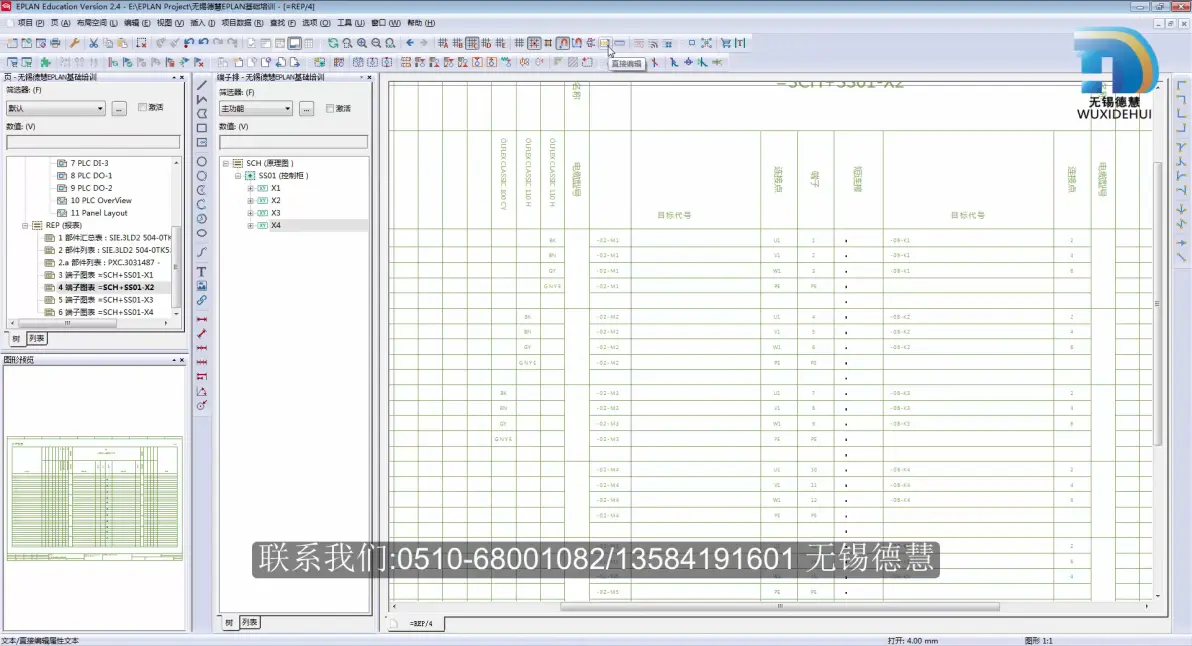Click the Zoom window magnifier icon
The width and height of the screenshot is (1192, 646).
click(x=347, y=43)
